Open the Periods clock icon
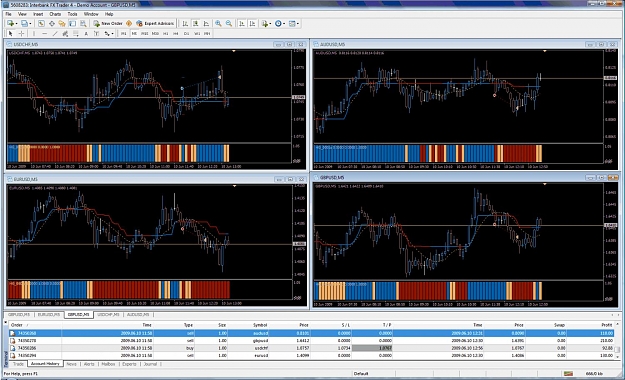 (278, 24)
